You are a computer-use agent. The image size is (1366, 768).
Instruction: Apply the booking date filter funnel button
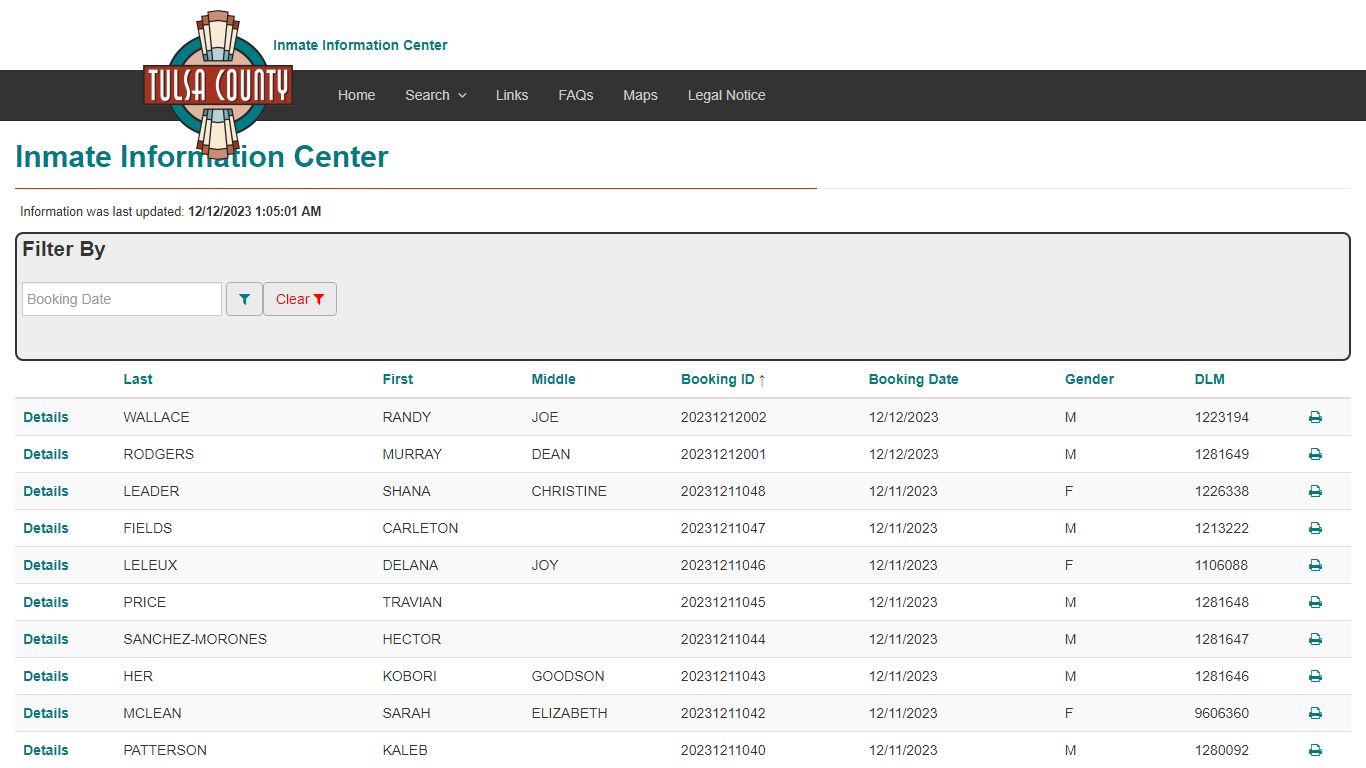(244, 299)
